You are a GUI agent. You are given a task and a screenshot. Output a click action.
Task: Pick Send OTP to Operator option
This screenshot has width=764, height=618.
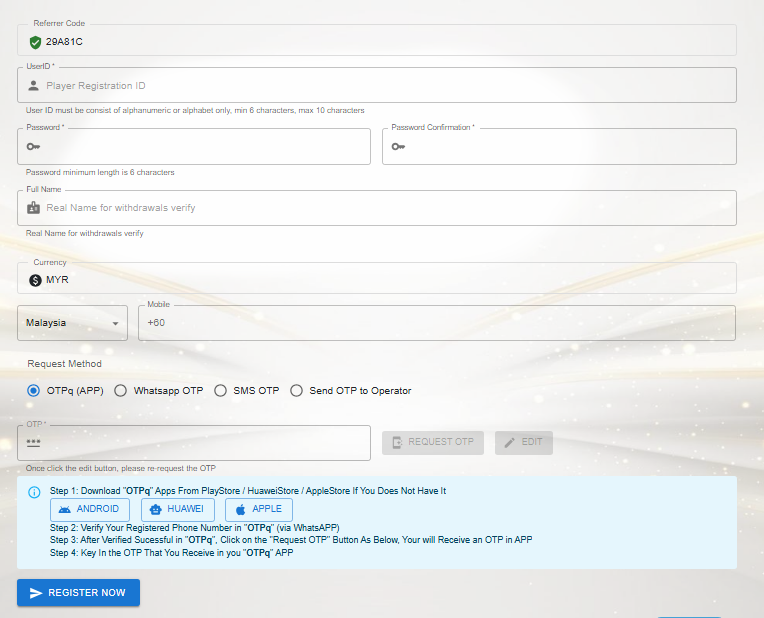tap(296, 391)
